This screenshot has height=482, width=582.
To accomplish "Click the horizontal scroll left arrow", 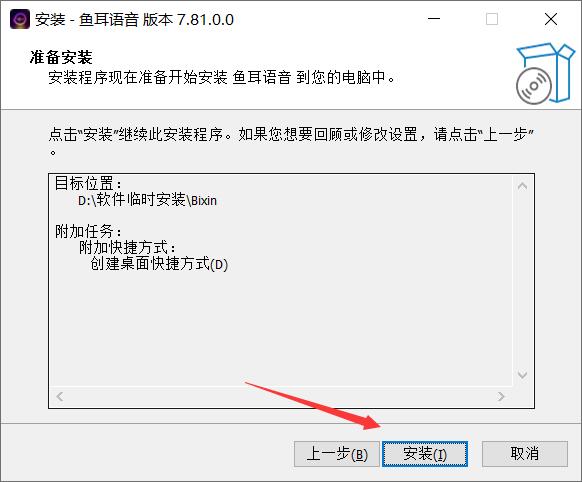I will click(x=59, y=396).
